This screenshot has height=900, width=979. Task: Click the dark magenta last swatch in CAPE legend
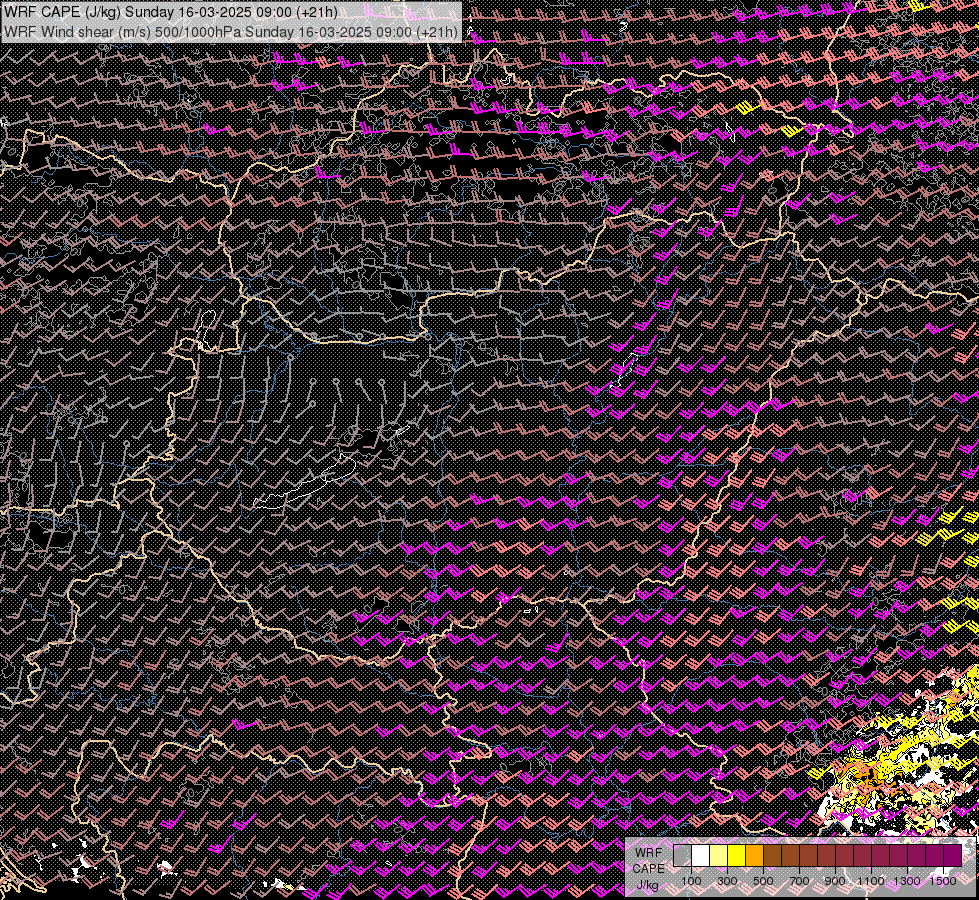coord(953,855)
